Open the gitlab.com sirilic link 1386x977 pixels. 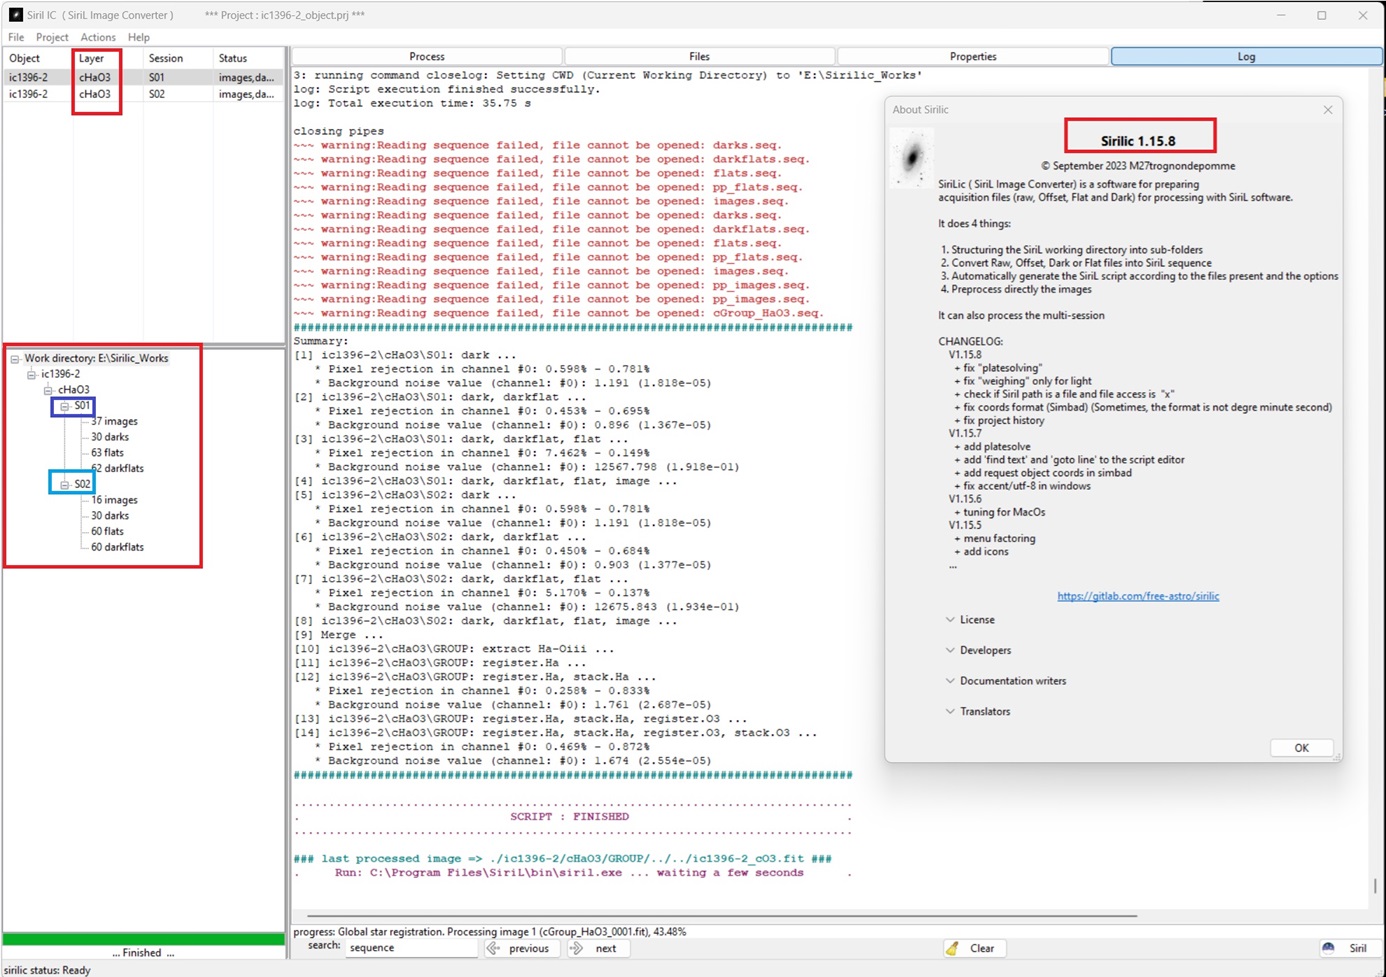(x=1138, y=596)
